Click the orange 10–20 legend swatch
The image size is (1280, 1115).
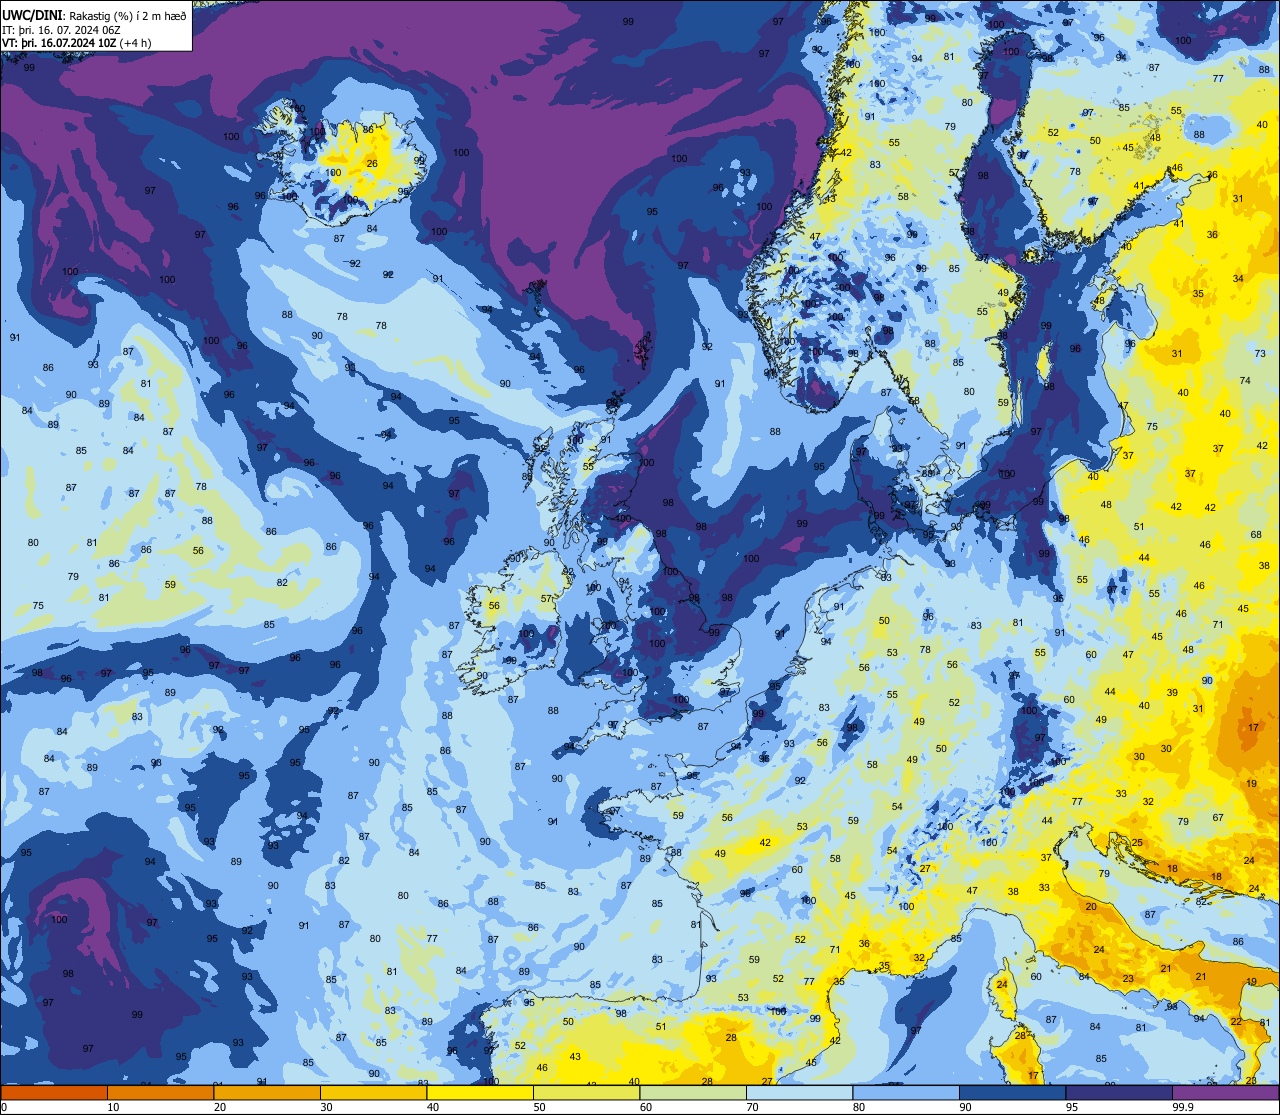click(x=160, y=1093)
